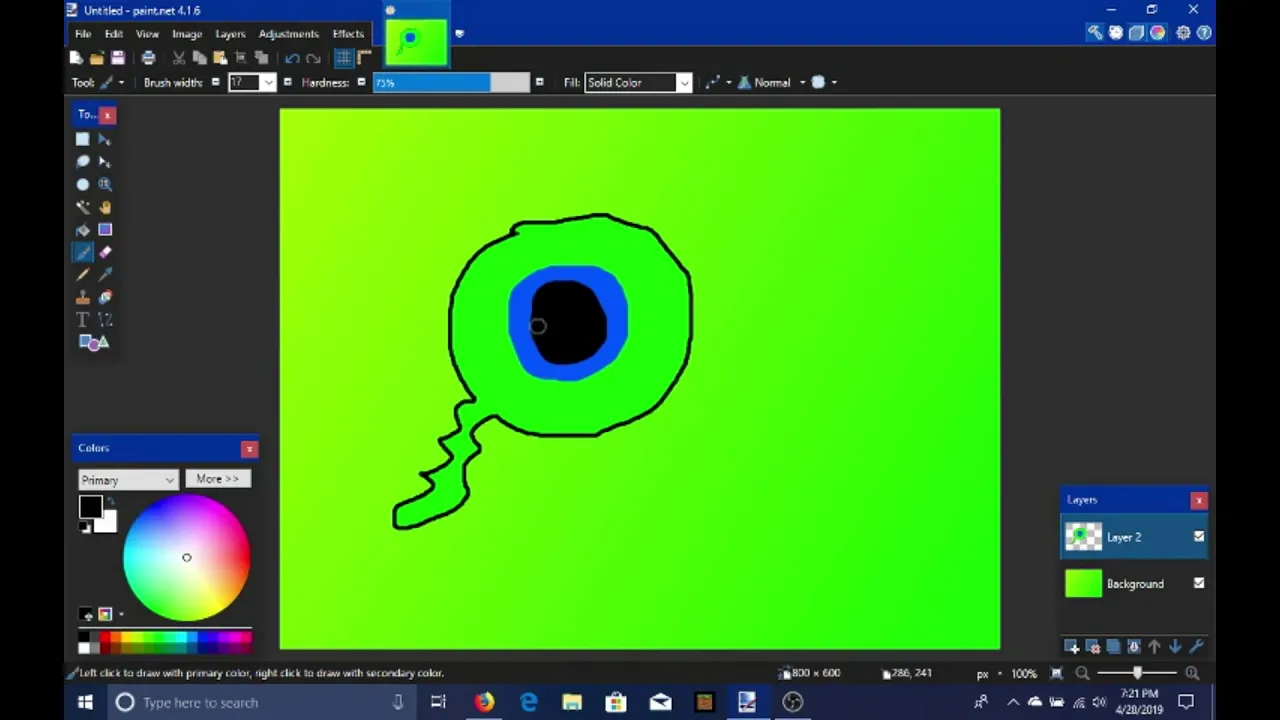Select the Paintbrush tool

(83, 252)
